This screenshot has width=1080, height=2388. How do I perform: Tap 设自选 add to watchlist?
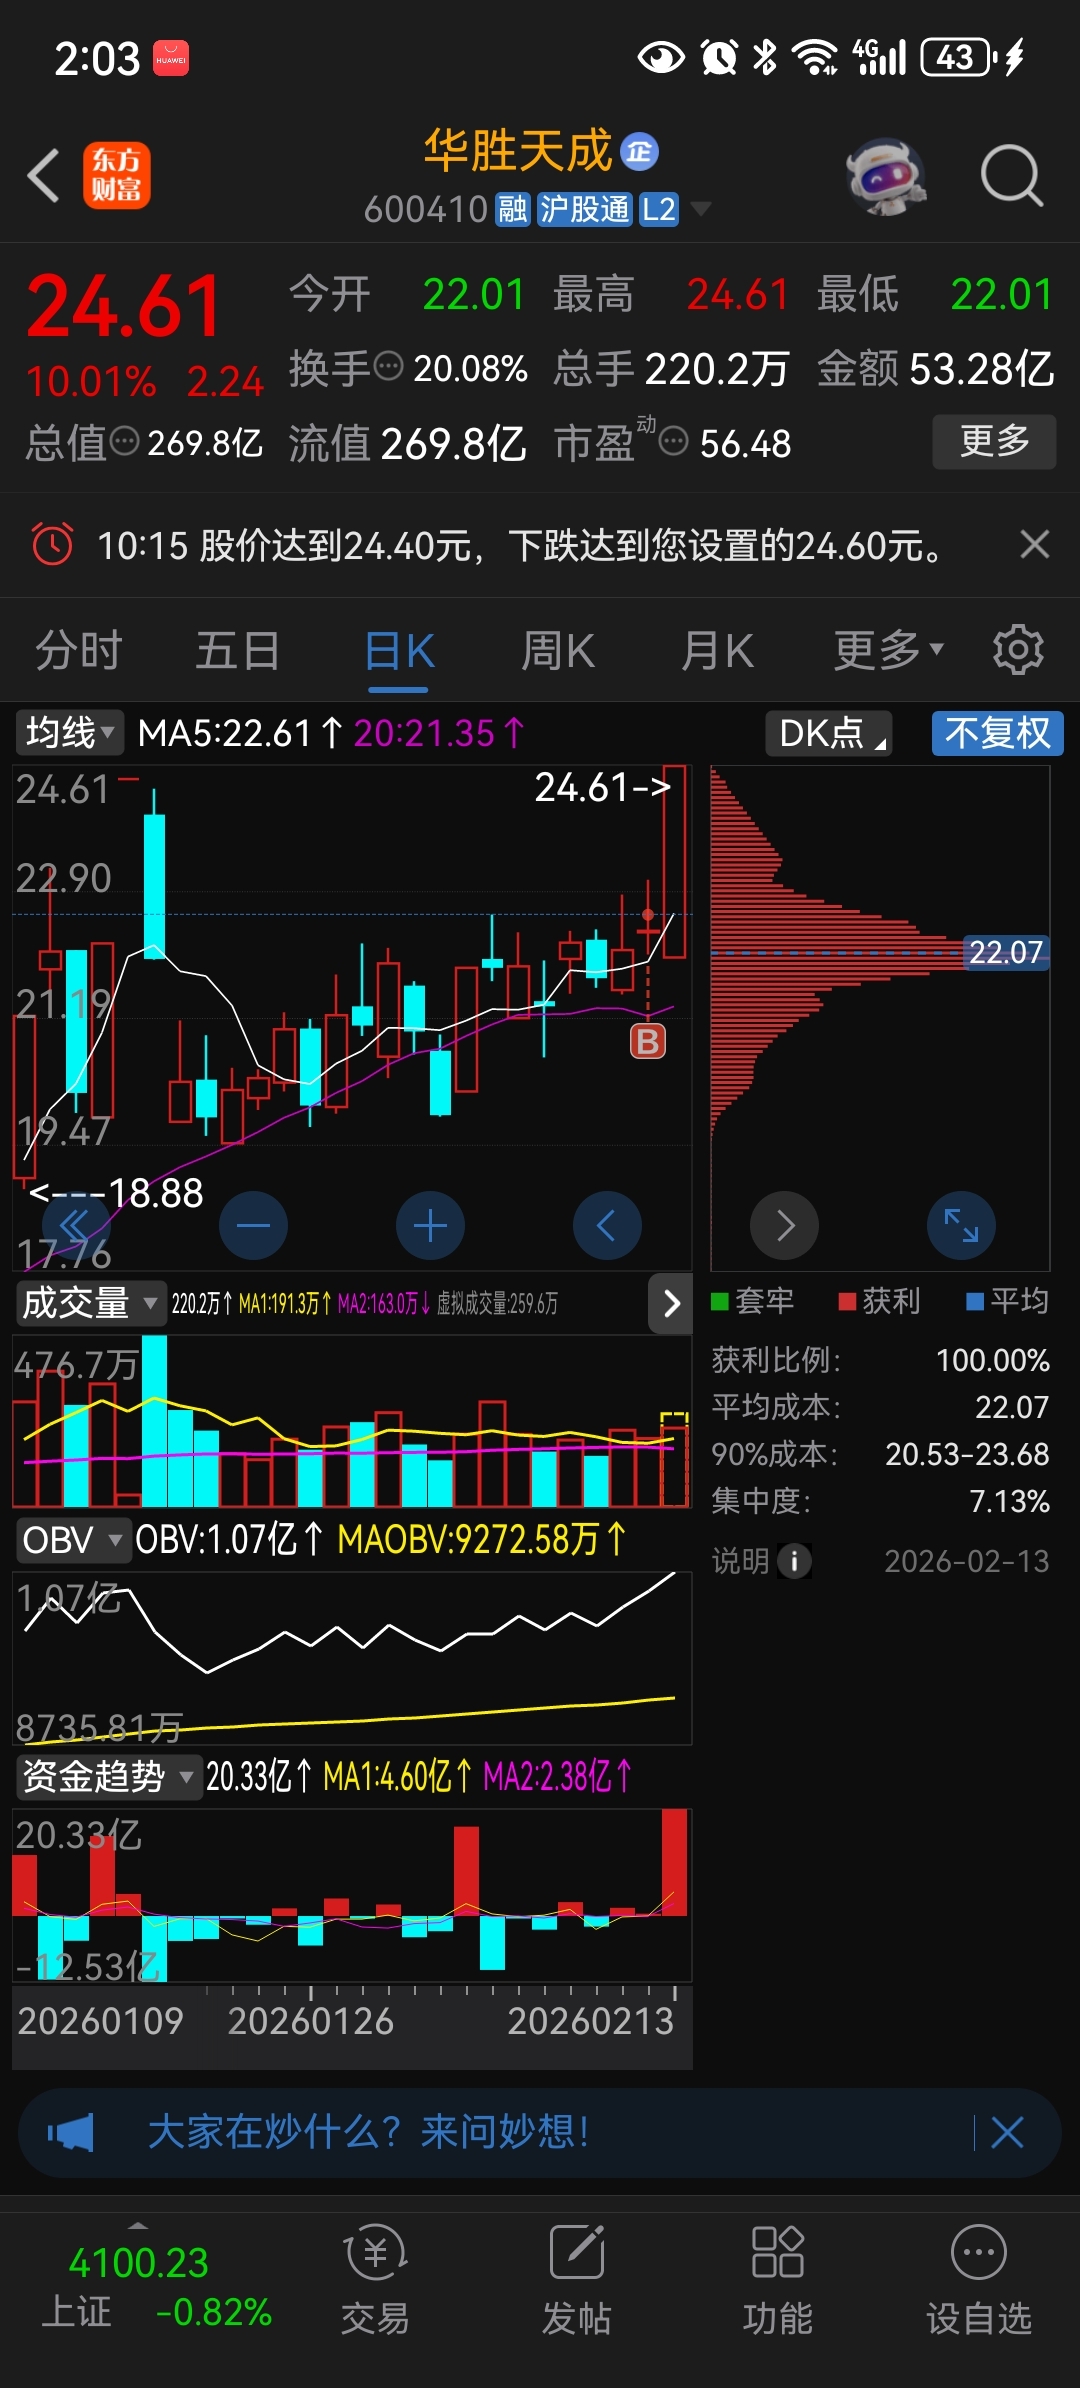coord(979,2279)
